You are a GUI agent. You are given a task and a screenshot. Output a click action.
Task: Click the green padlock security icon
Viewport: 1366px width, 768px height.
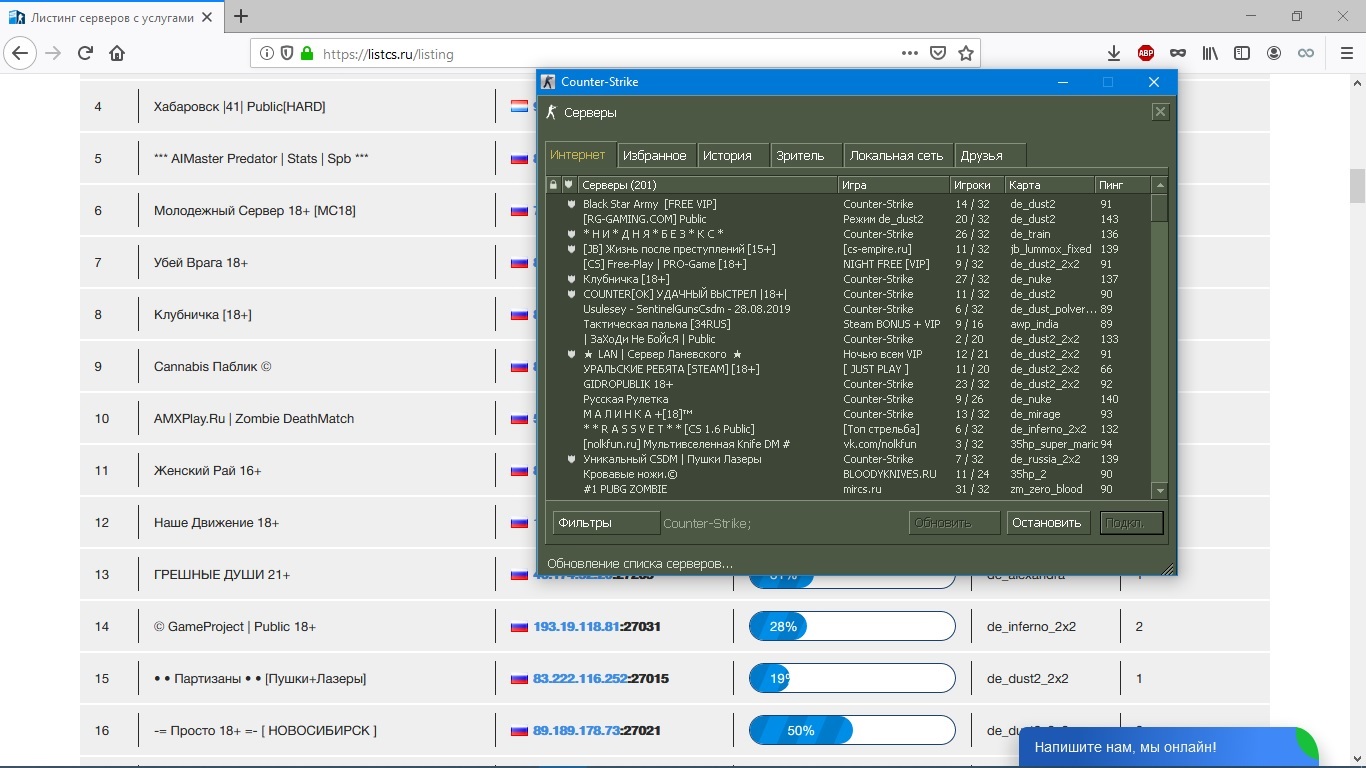[x=307, y=54]
